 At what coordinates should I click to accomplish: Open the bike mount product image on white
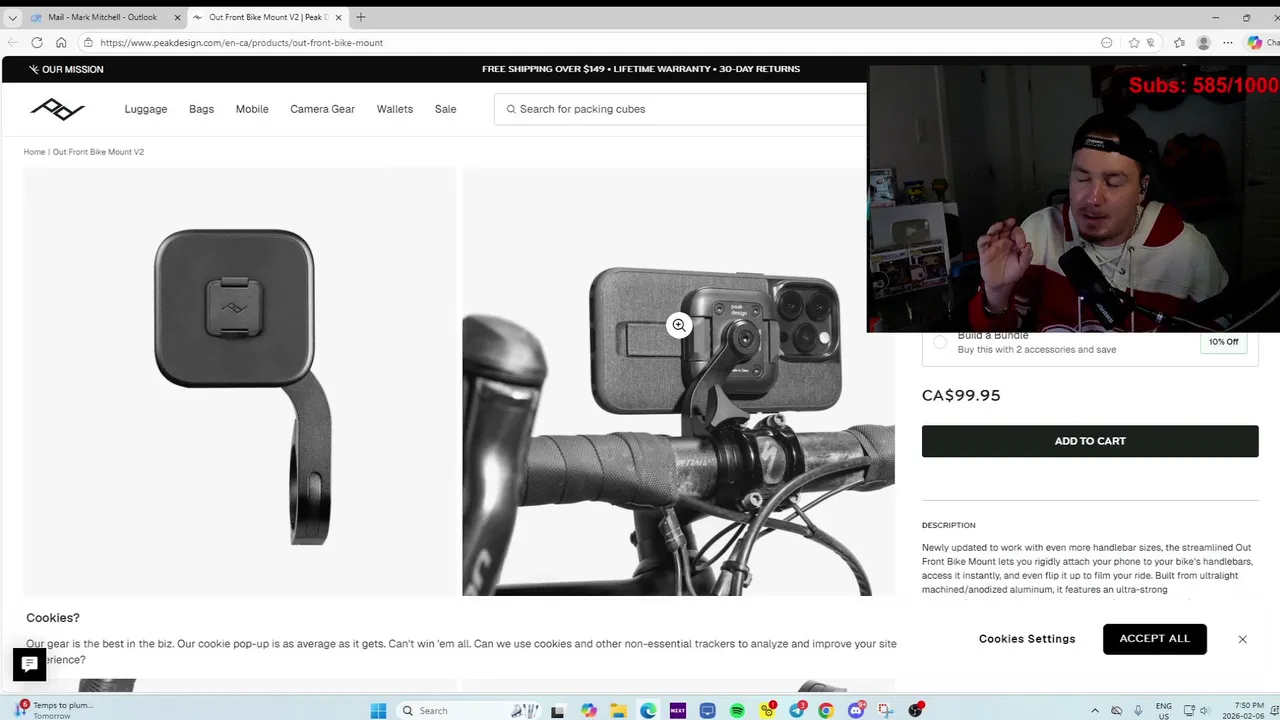(240, 382)
